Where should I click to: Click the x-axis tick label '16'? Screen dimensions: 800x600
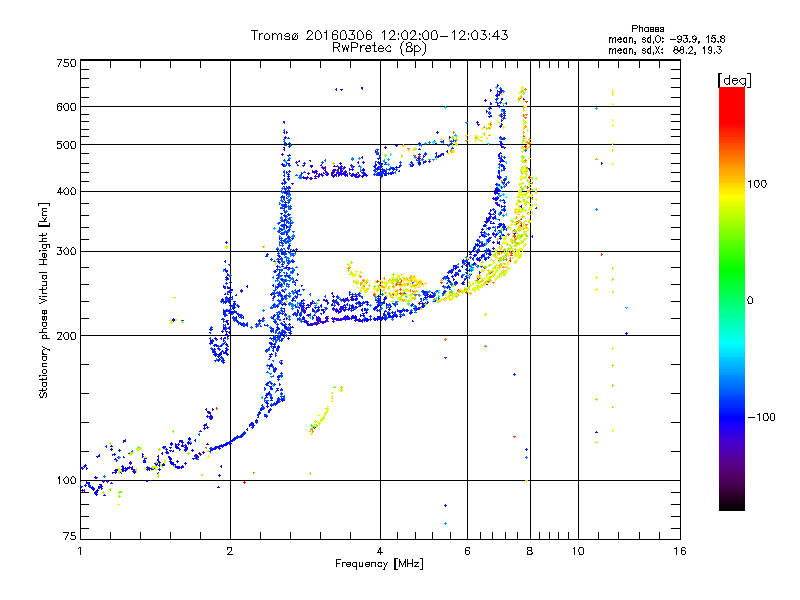pos(680,551)
